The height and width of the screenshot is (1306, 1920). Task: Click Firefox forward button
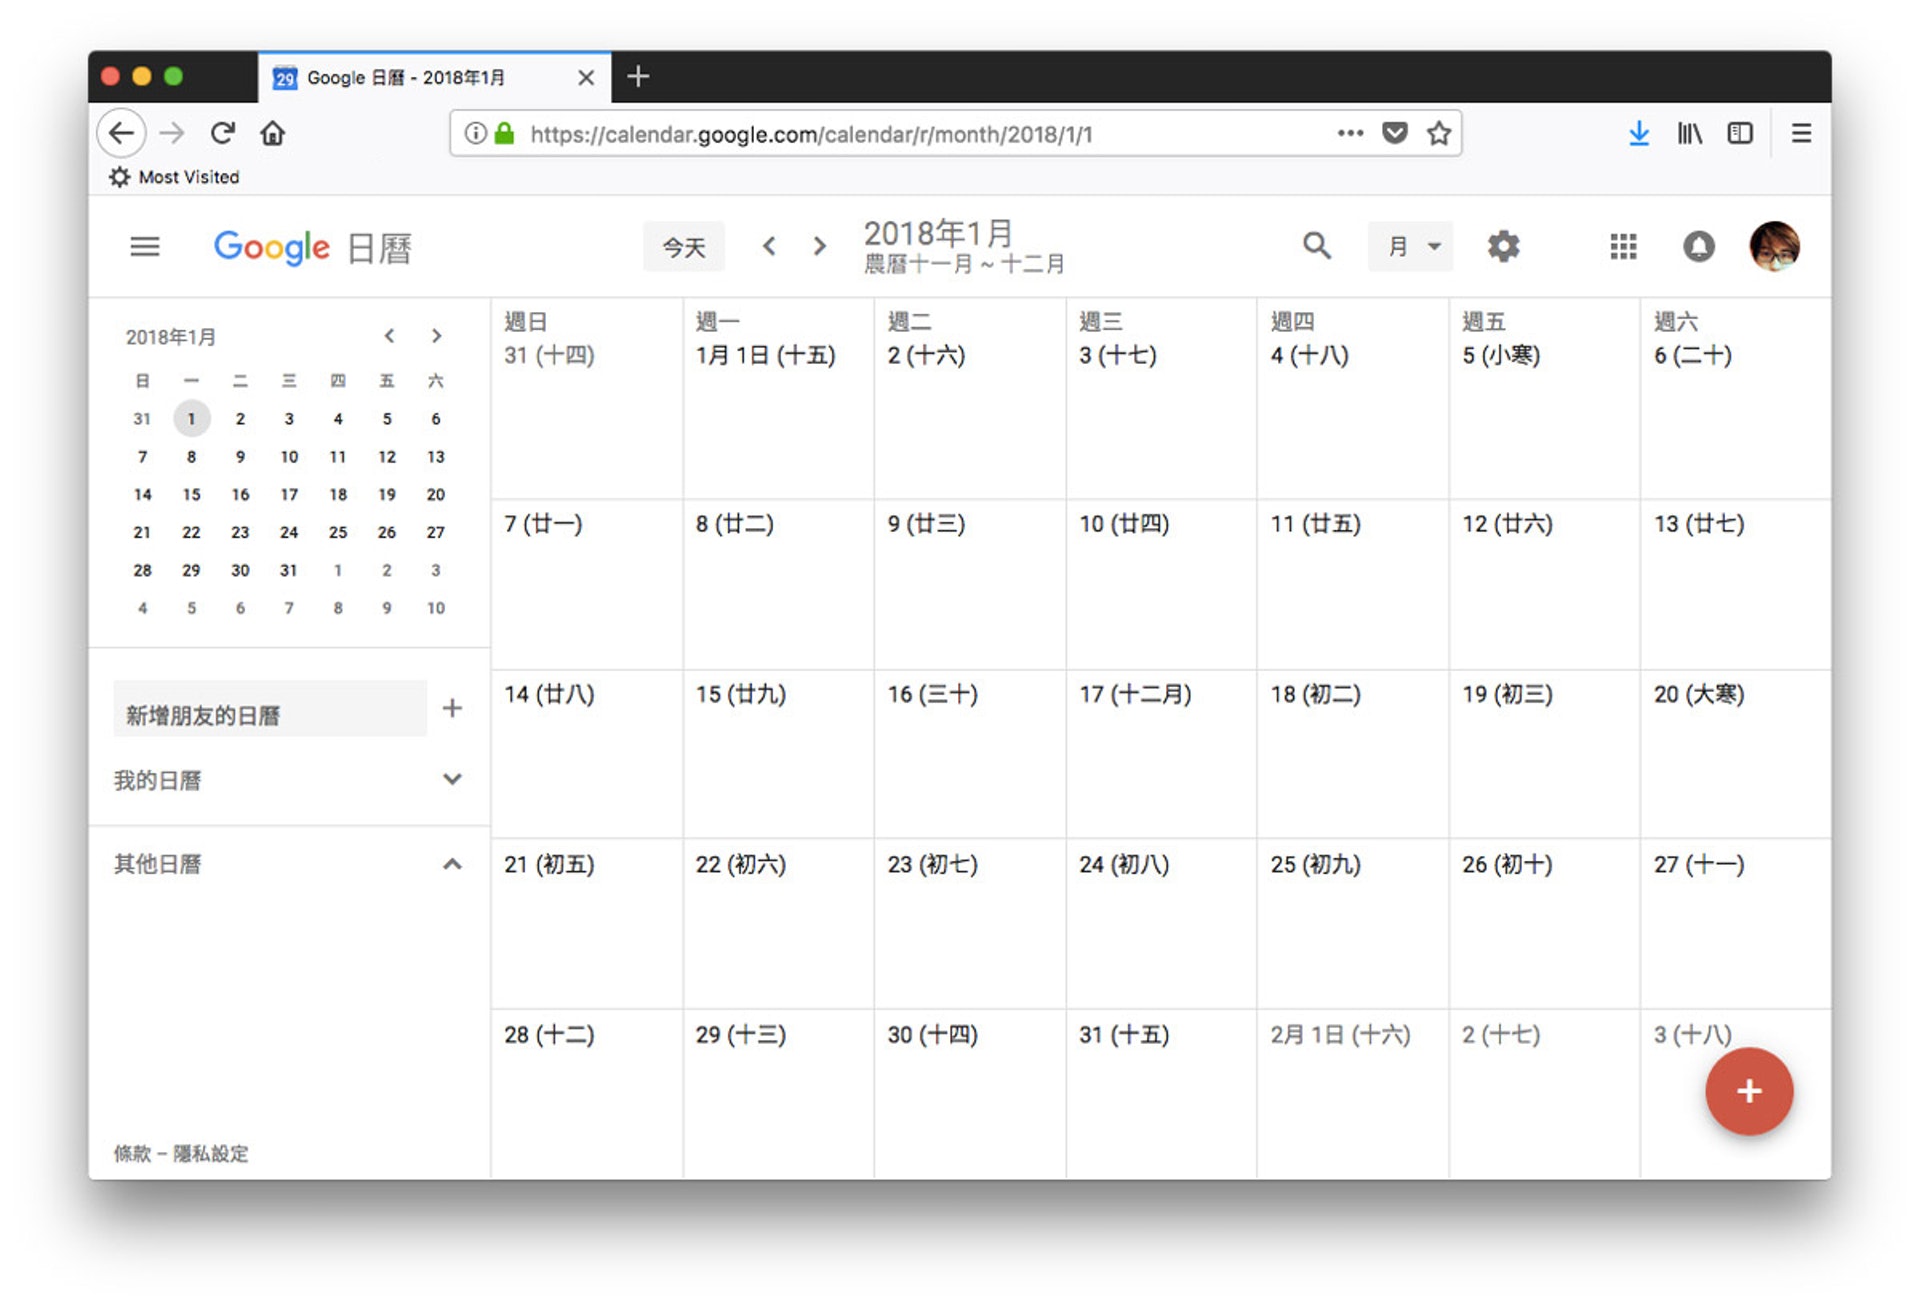(x=172, y=133)
